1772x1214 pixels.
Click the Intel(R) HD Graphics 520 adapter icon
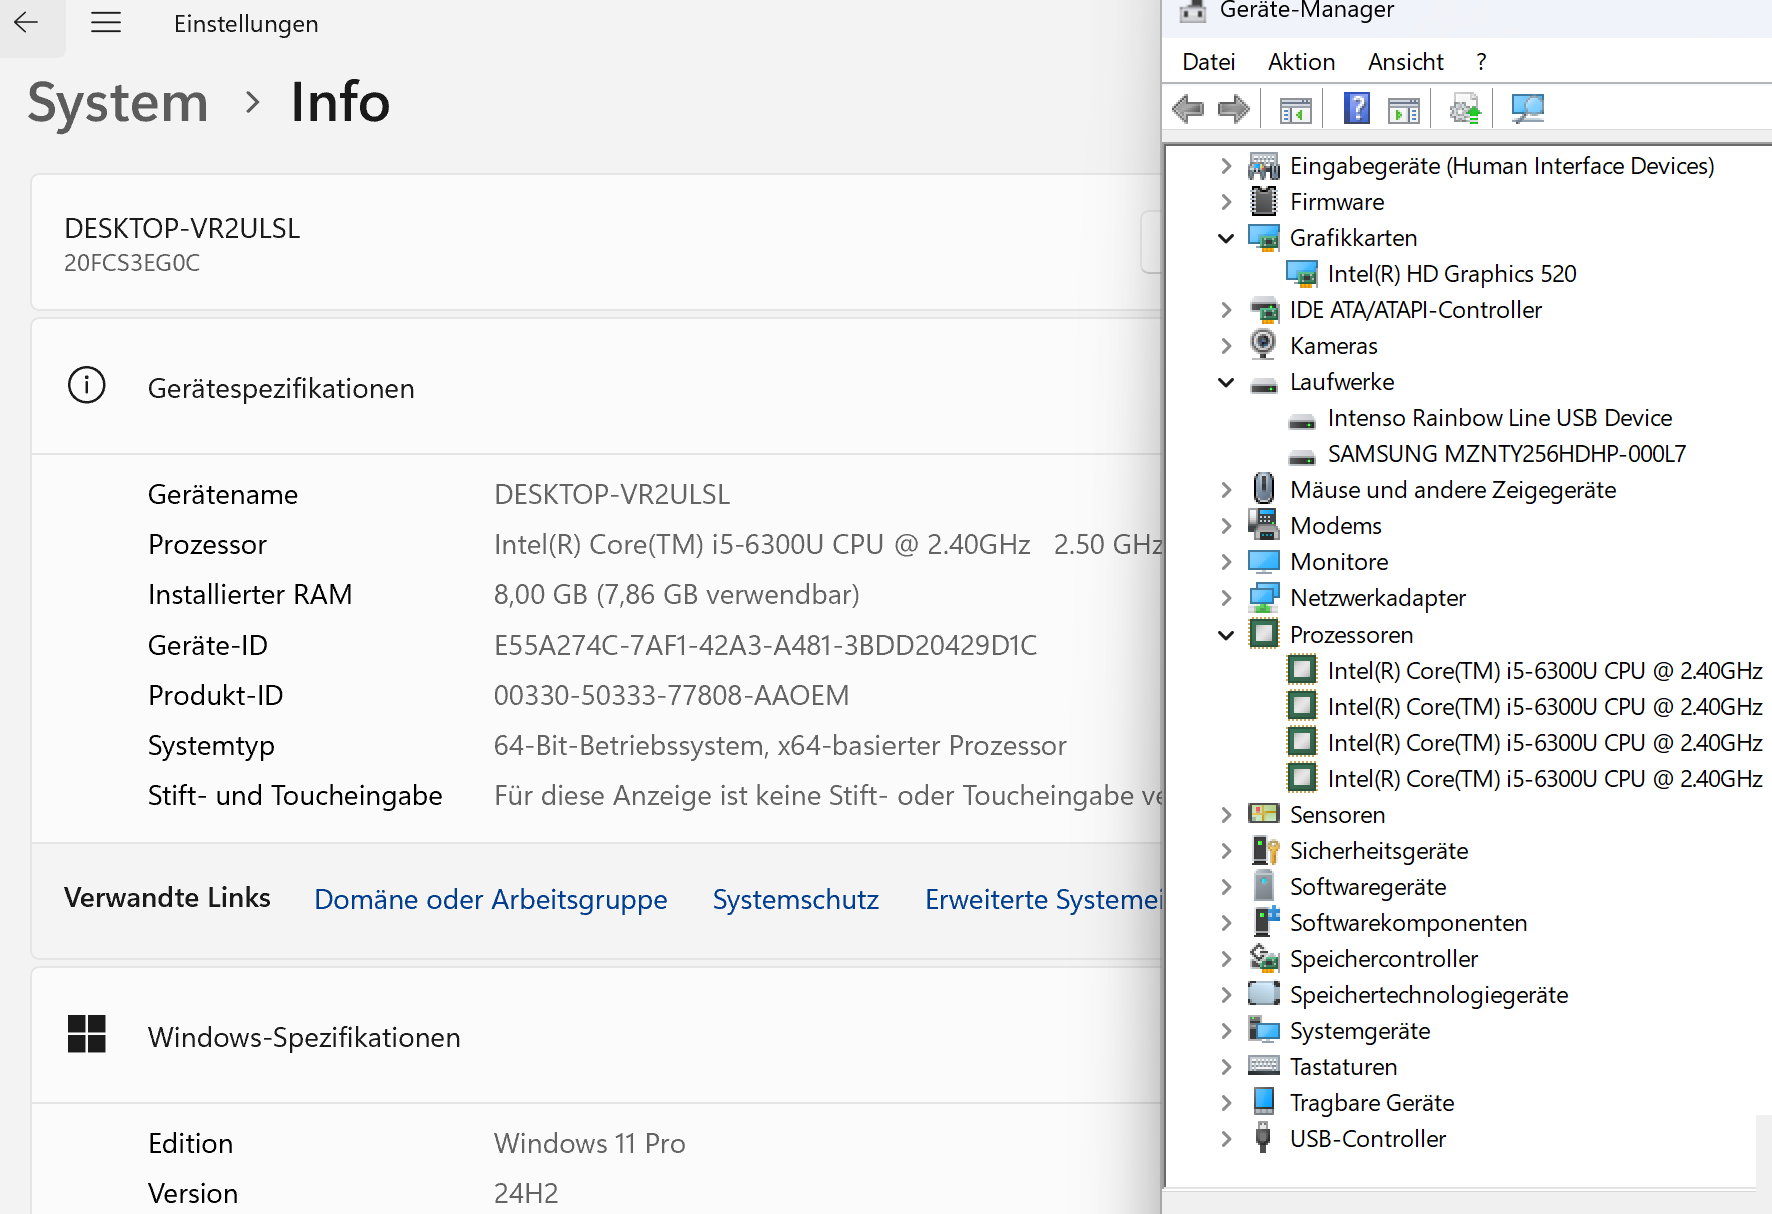(1302, 273)
